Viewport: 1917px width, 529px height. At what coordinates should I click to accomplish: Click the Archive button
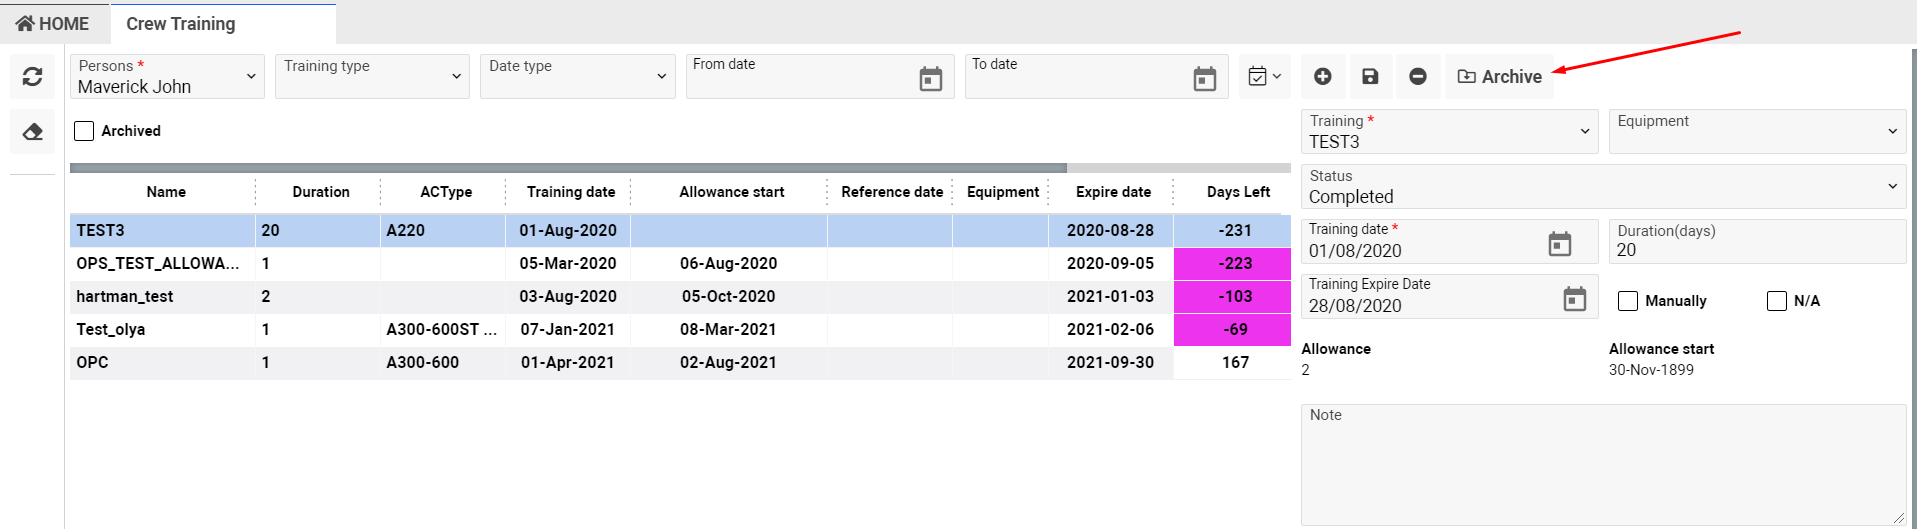(1499, 77)
